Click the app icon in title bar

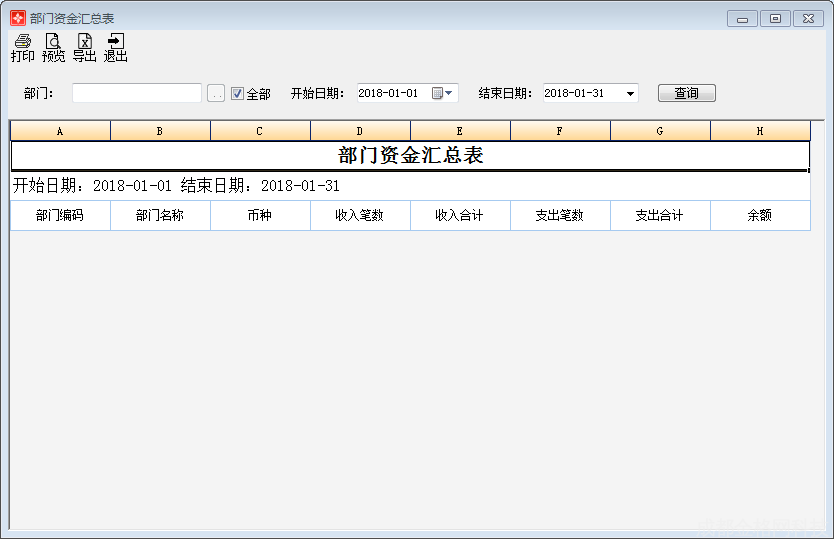(17, 18)
